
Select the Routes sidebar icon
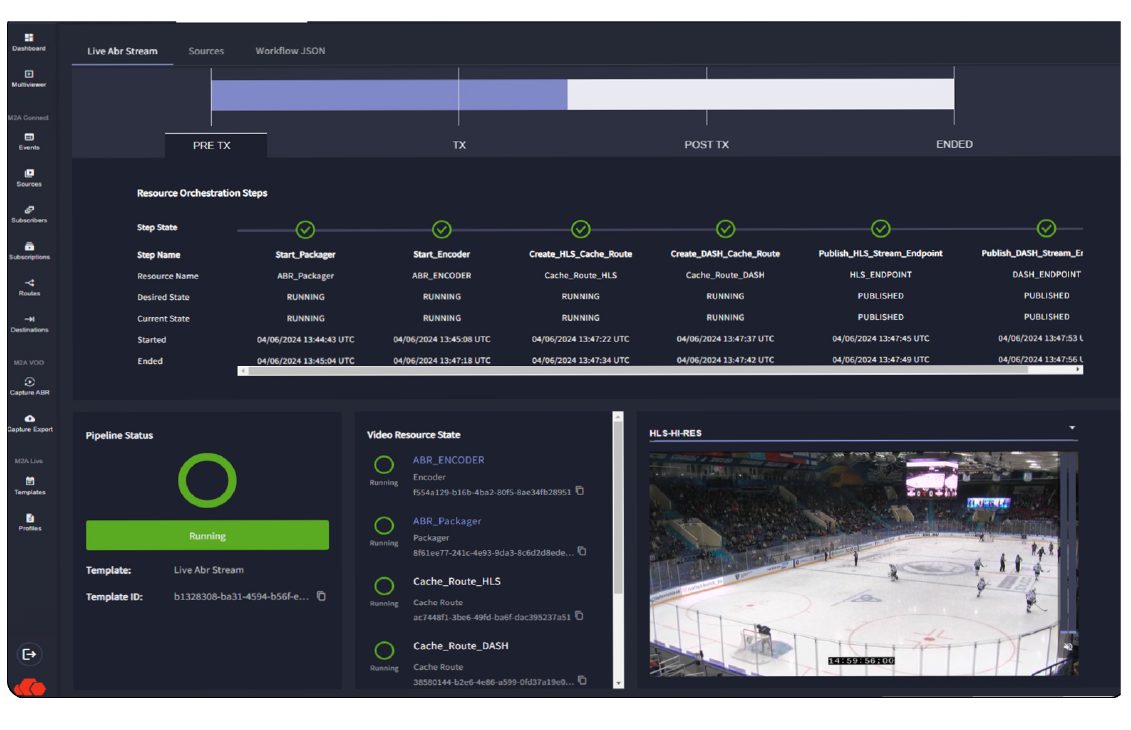[x=29, y=287]
